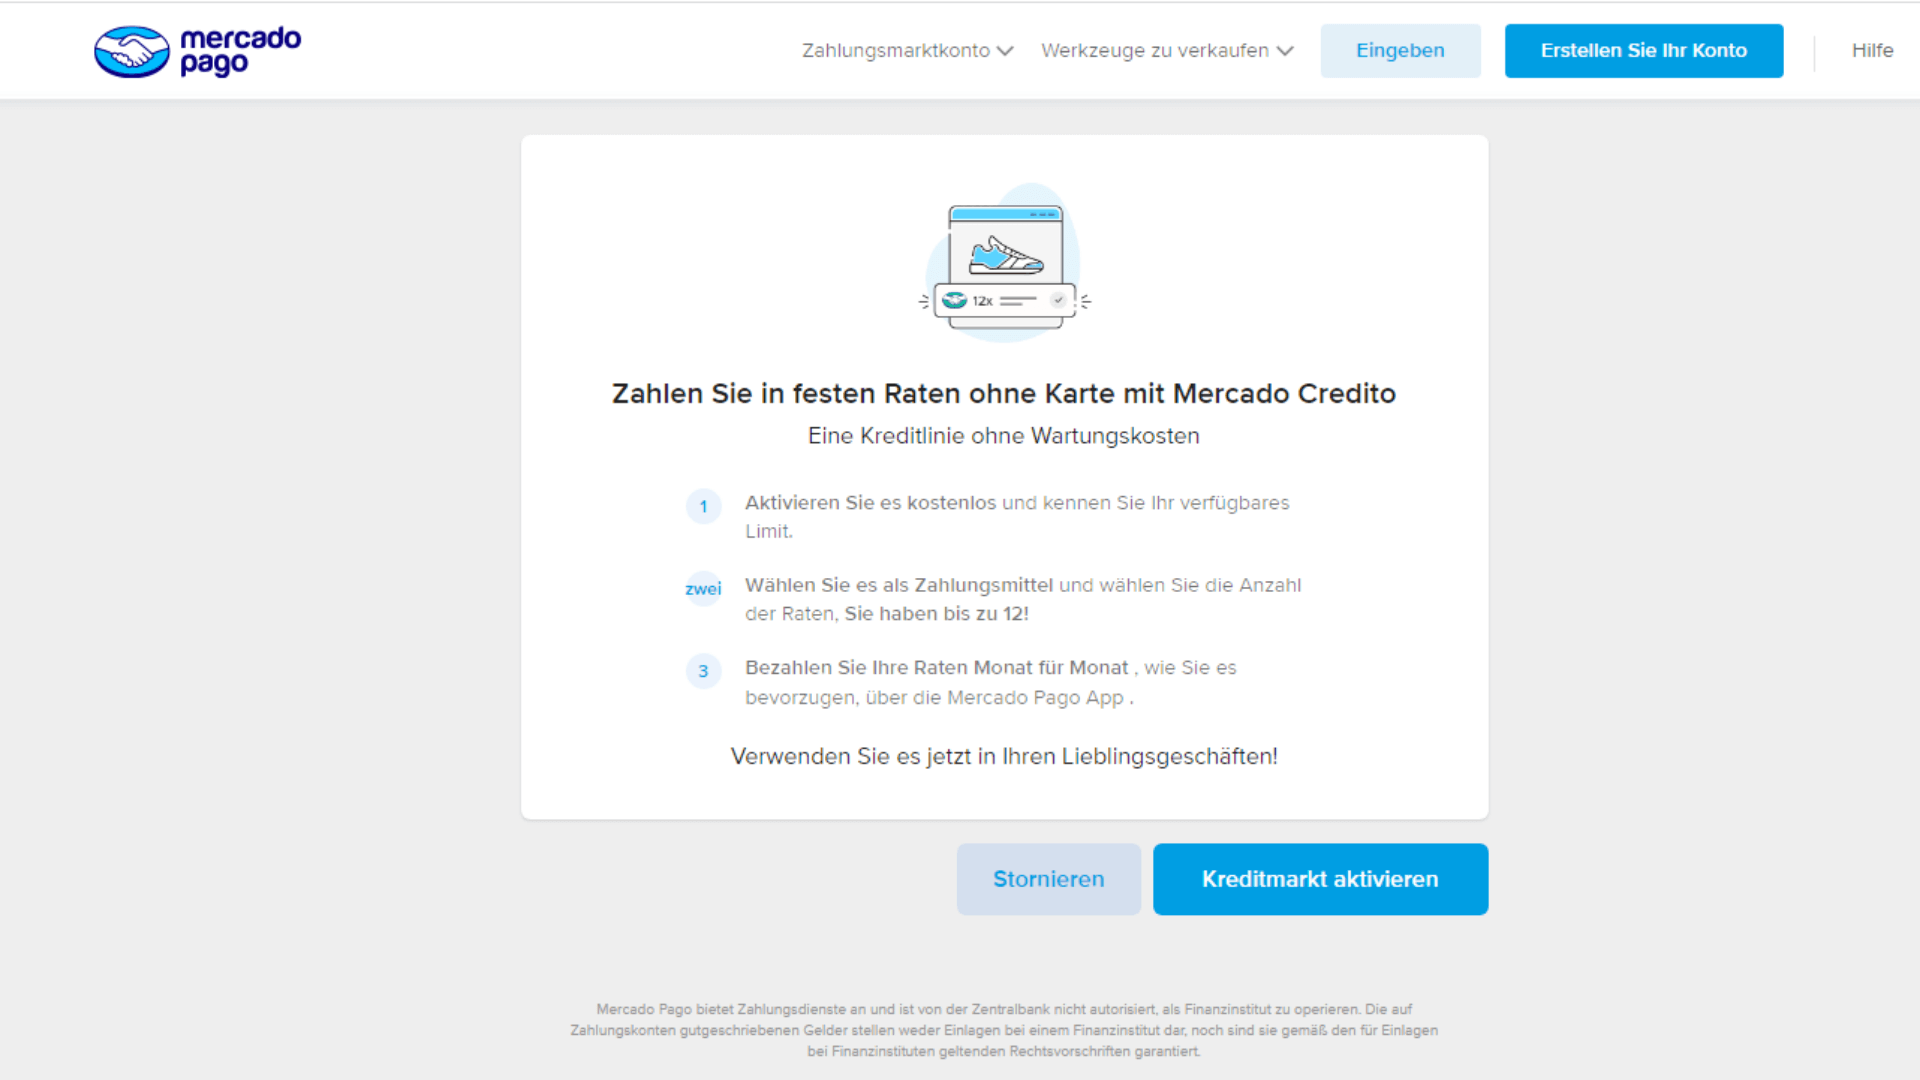Click the step 3 number badge
This screenshot has width=1920, height=1080.
(x=703, y=671)
